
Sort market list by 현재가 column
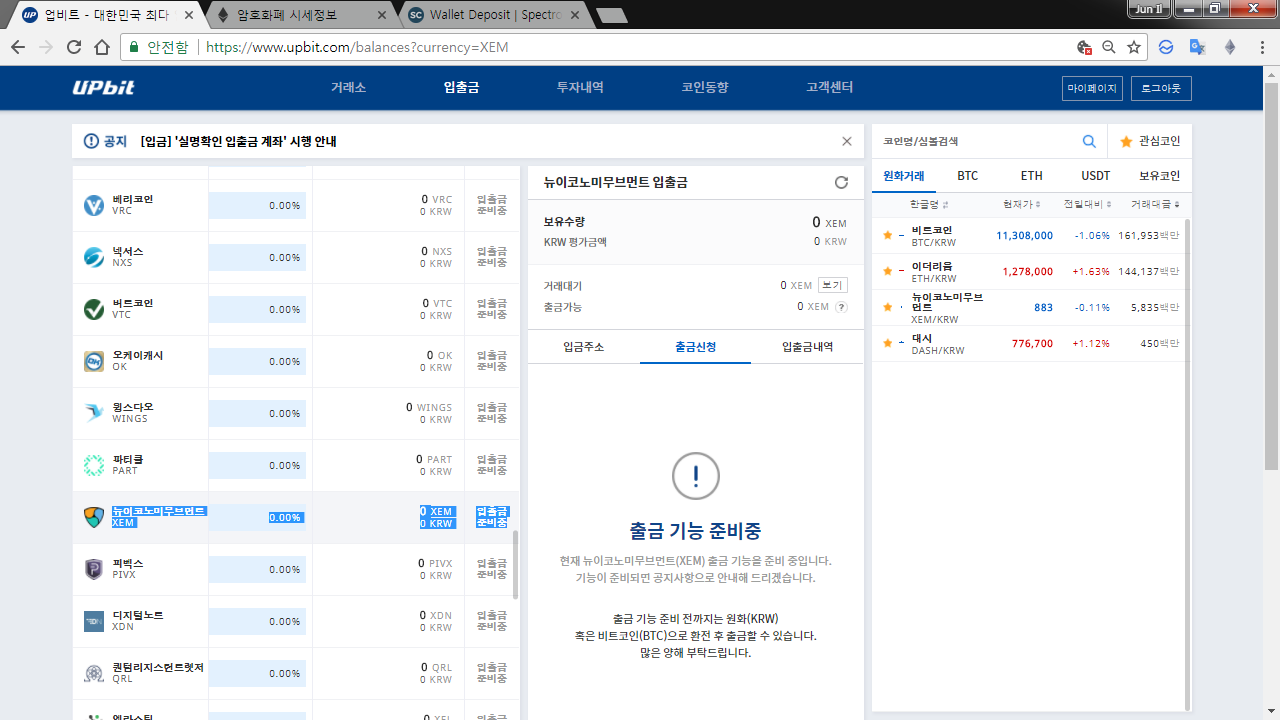pyautogui.click(x=1021, y=204)
